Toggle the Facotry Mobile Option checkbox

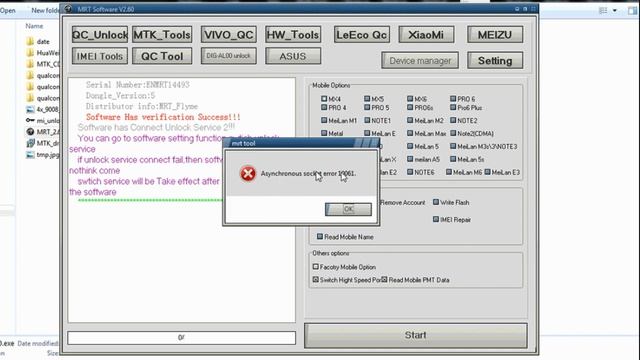(316, 267)
